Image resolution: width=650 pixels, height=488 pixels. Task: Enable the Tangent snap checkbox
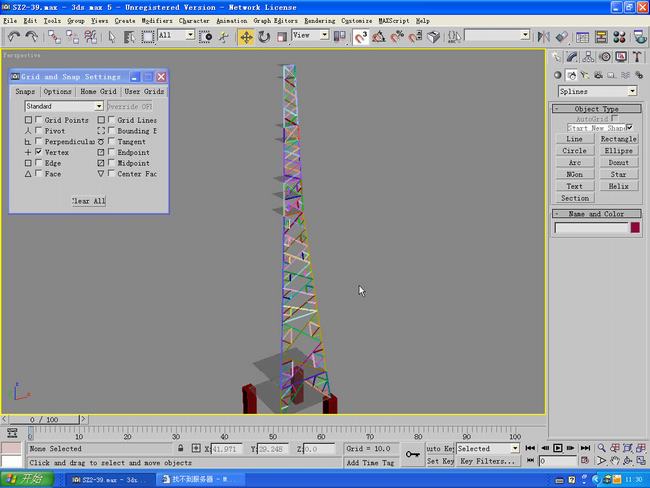[x=111, y=141]
